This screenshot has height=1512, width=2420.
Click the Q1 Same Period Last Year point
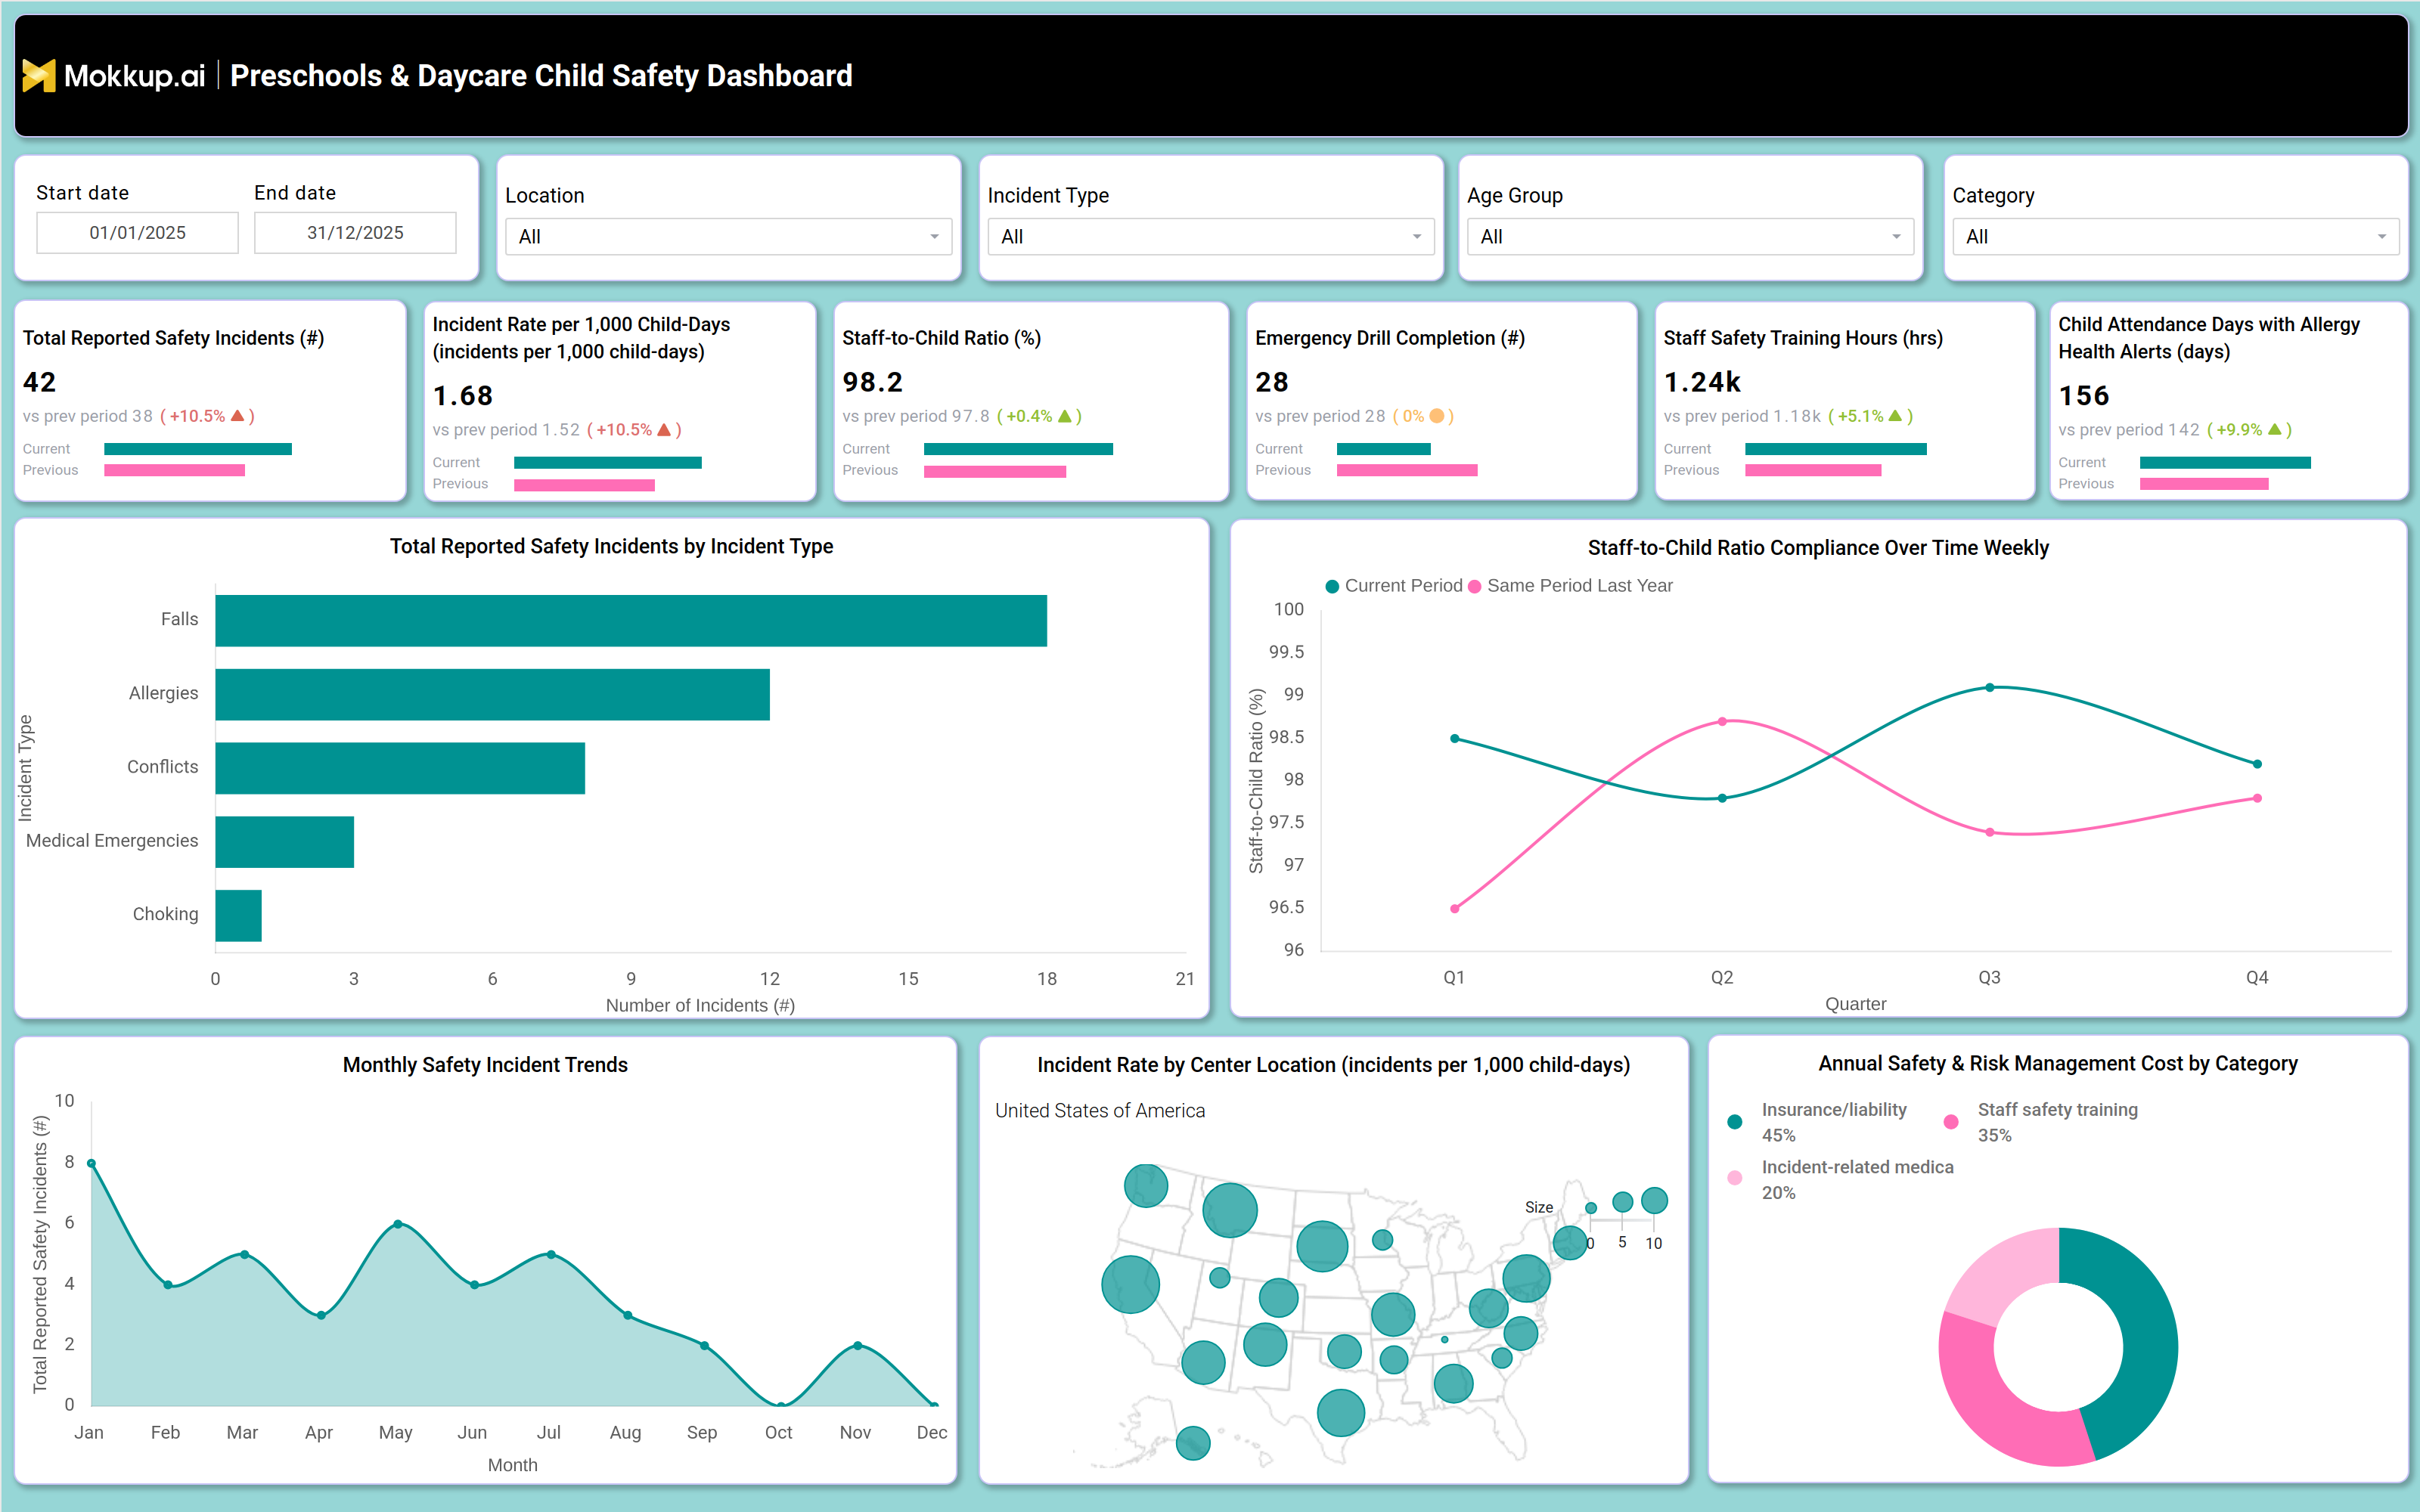pyautogui.click(x=1455, y=909)
